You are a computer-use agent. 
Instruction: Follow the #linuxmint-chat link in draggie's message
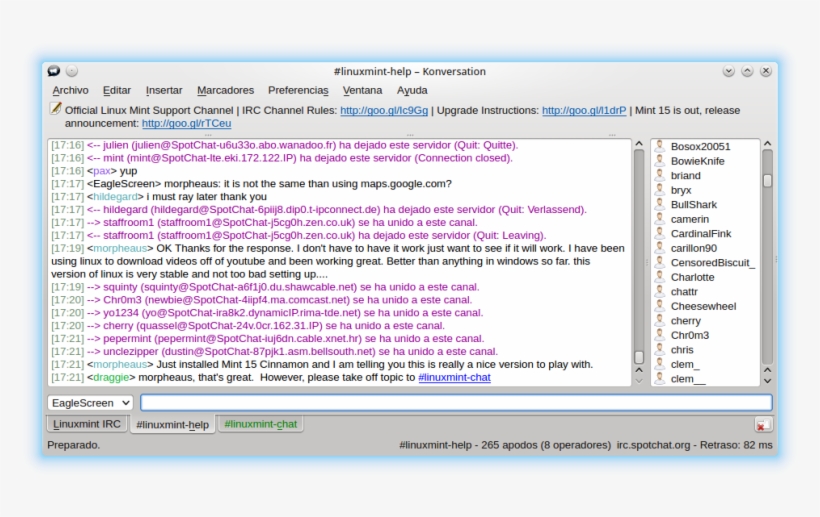click(x=454, y=377)
